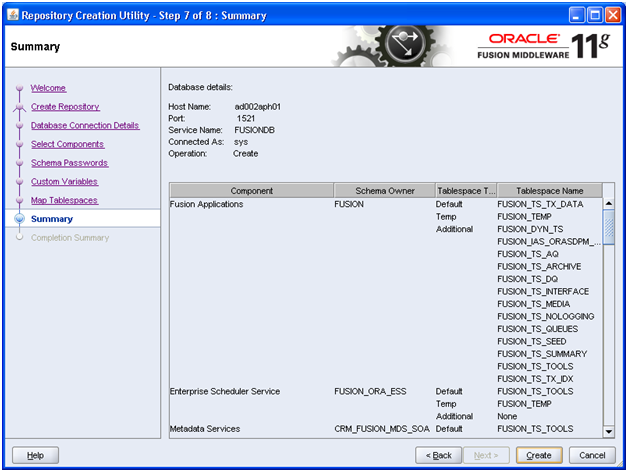Maximize the Repository Creation Utility window
The image size is (628, 472).
[x=595, y=15]
